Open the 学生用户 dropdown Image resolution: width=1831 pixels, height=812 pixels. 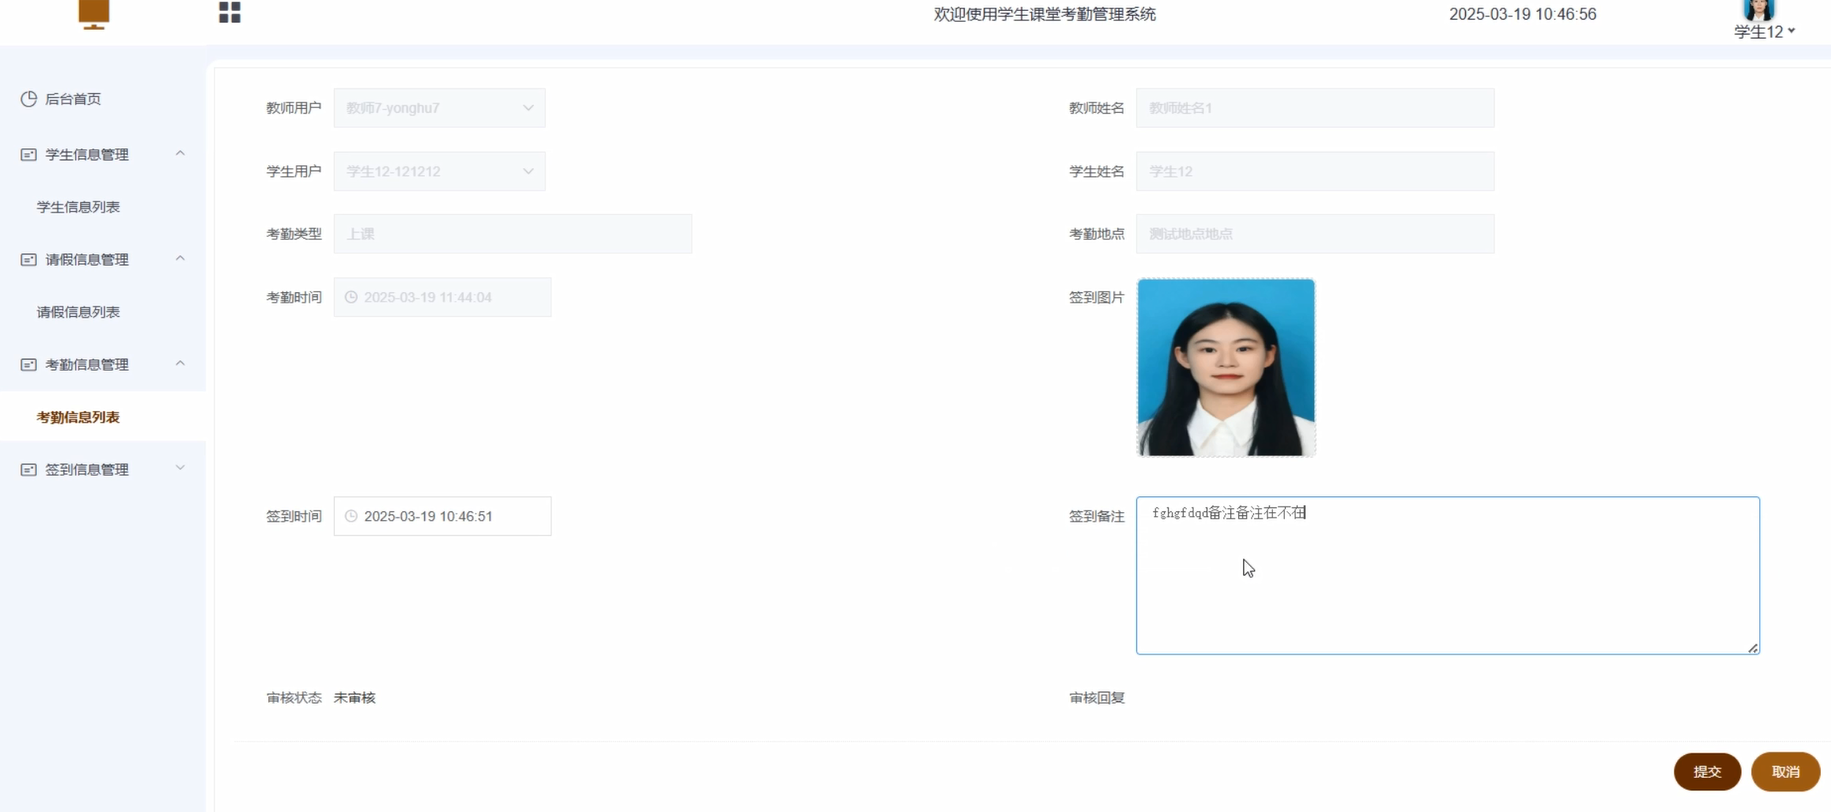pyautogui.click(x=439, y=171)
